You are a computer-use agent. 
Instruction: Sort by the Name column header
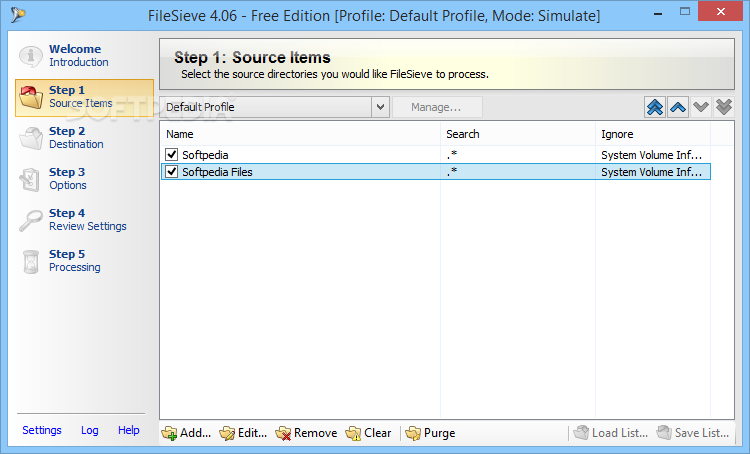pyautogui.click(x=300, y=134)
